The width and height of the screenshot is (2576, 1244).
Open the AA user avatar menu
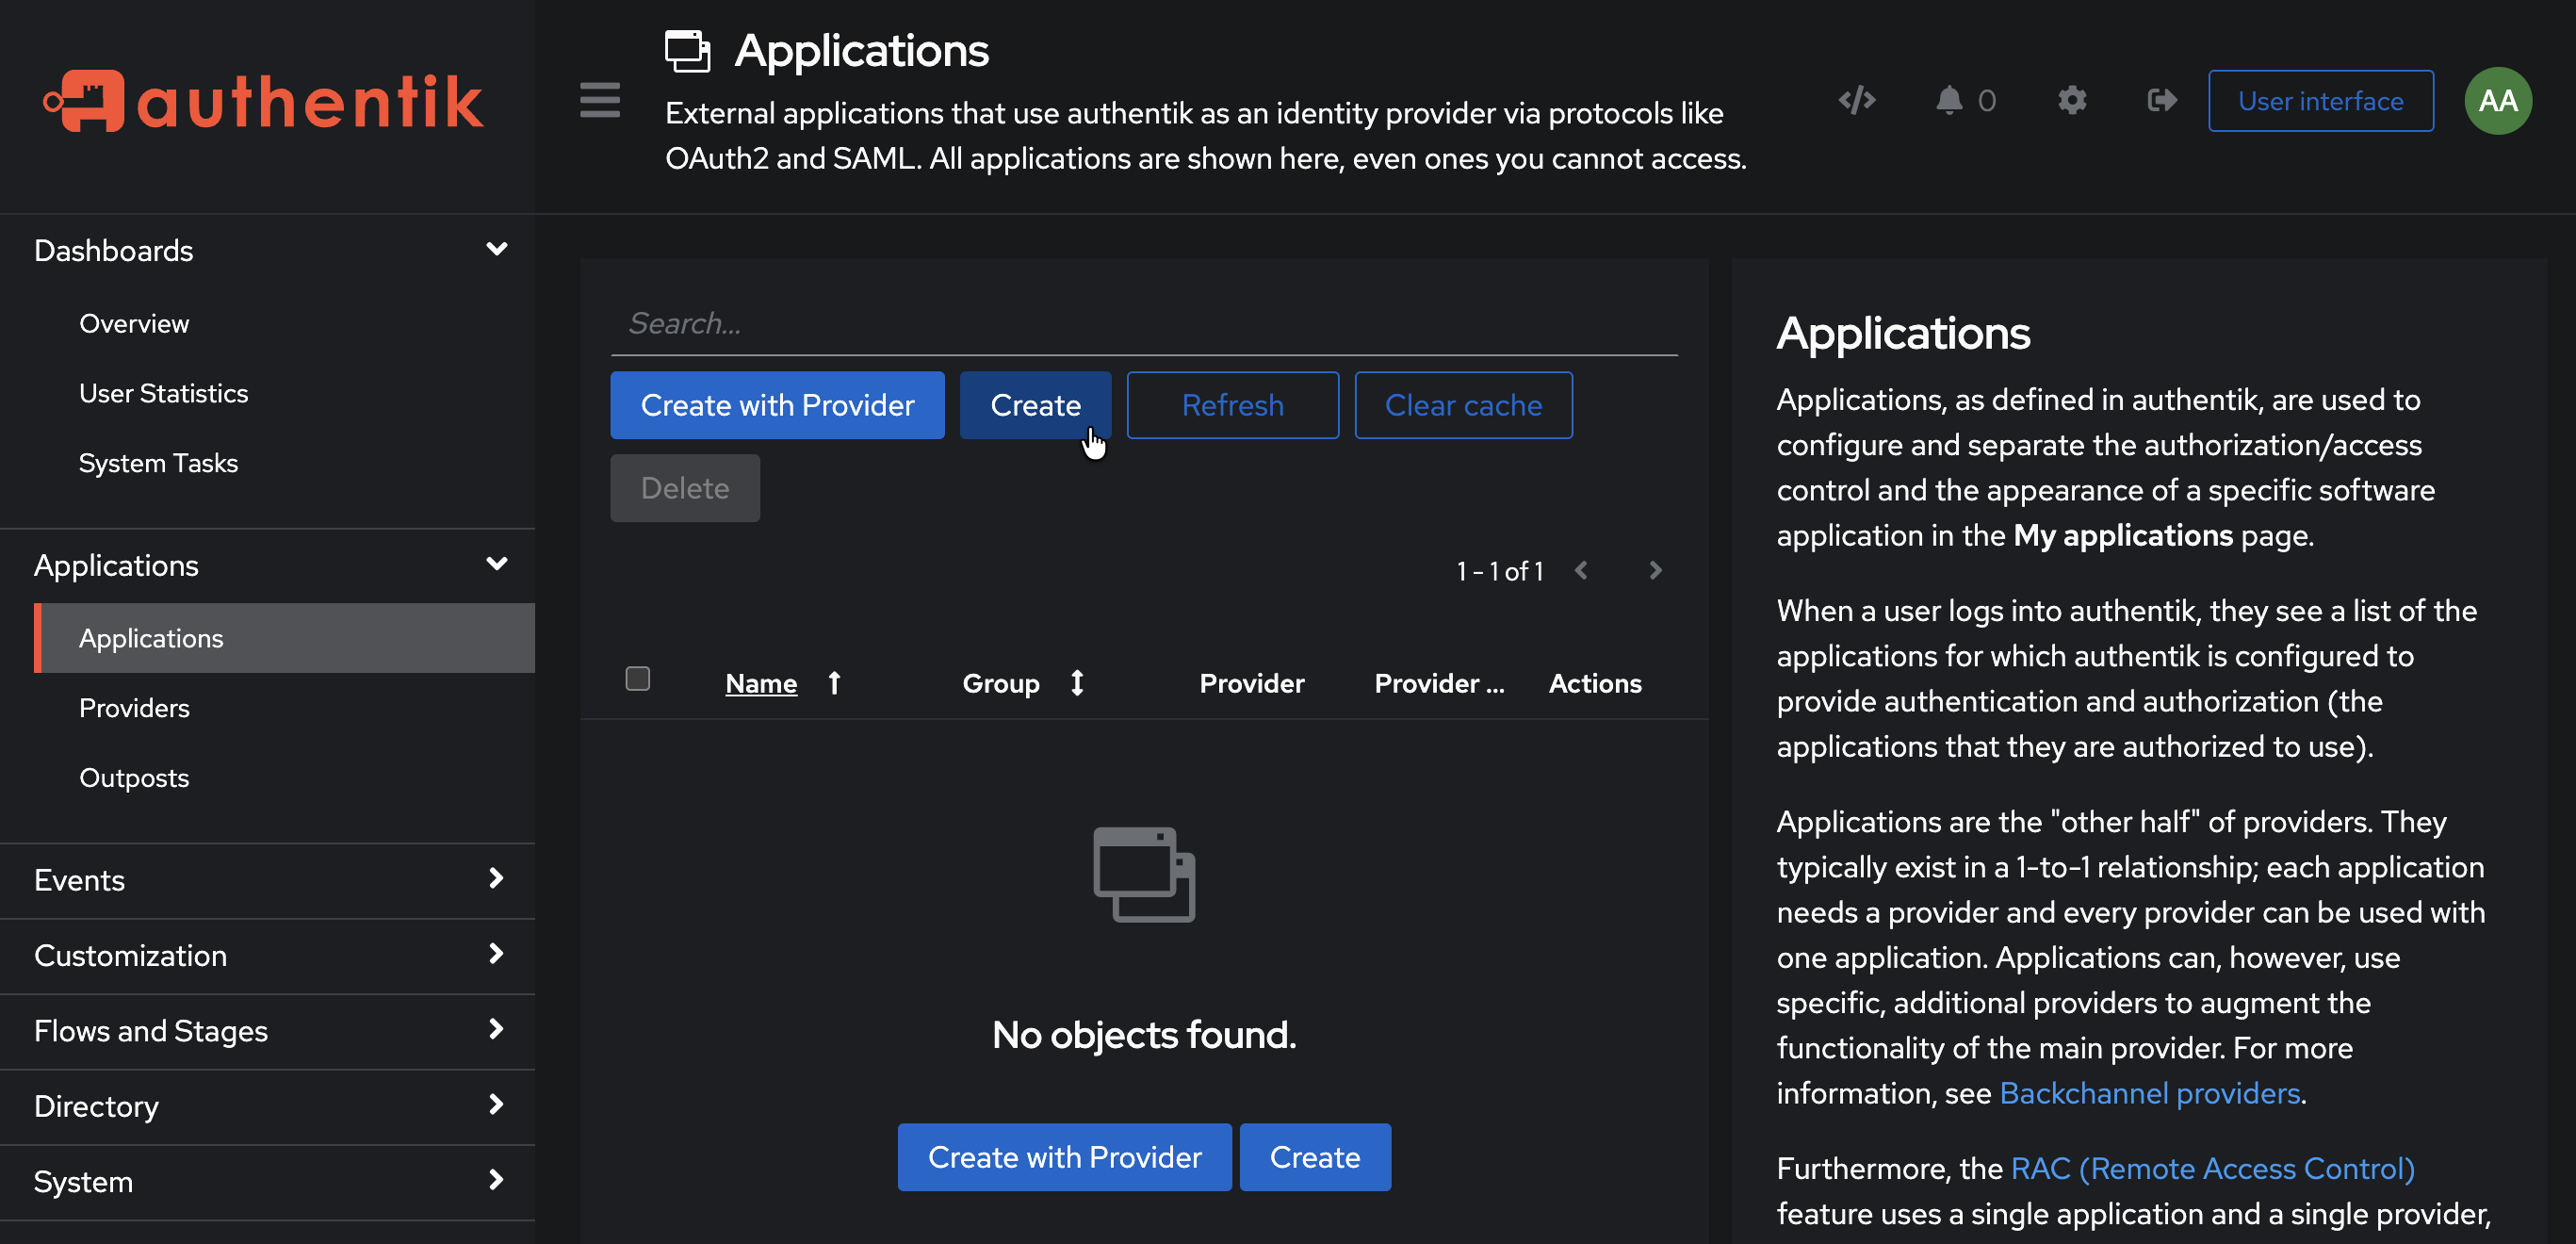pos(2498,100)
